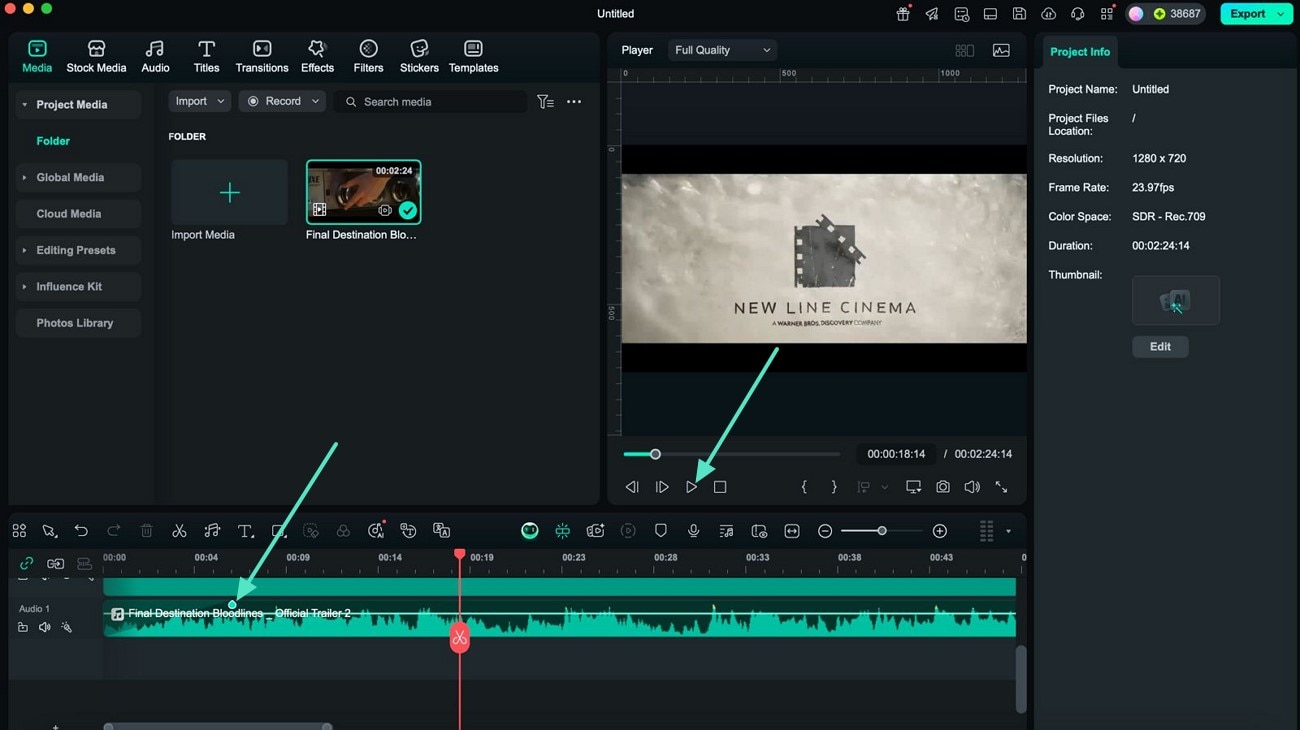
Task: Click the Import Media plus tile
Action: [x=229, y=192]
